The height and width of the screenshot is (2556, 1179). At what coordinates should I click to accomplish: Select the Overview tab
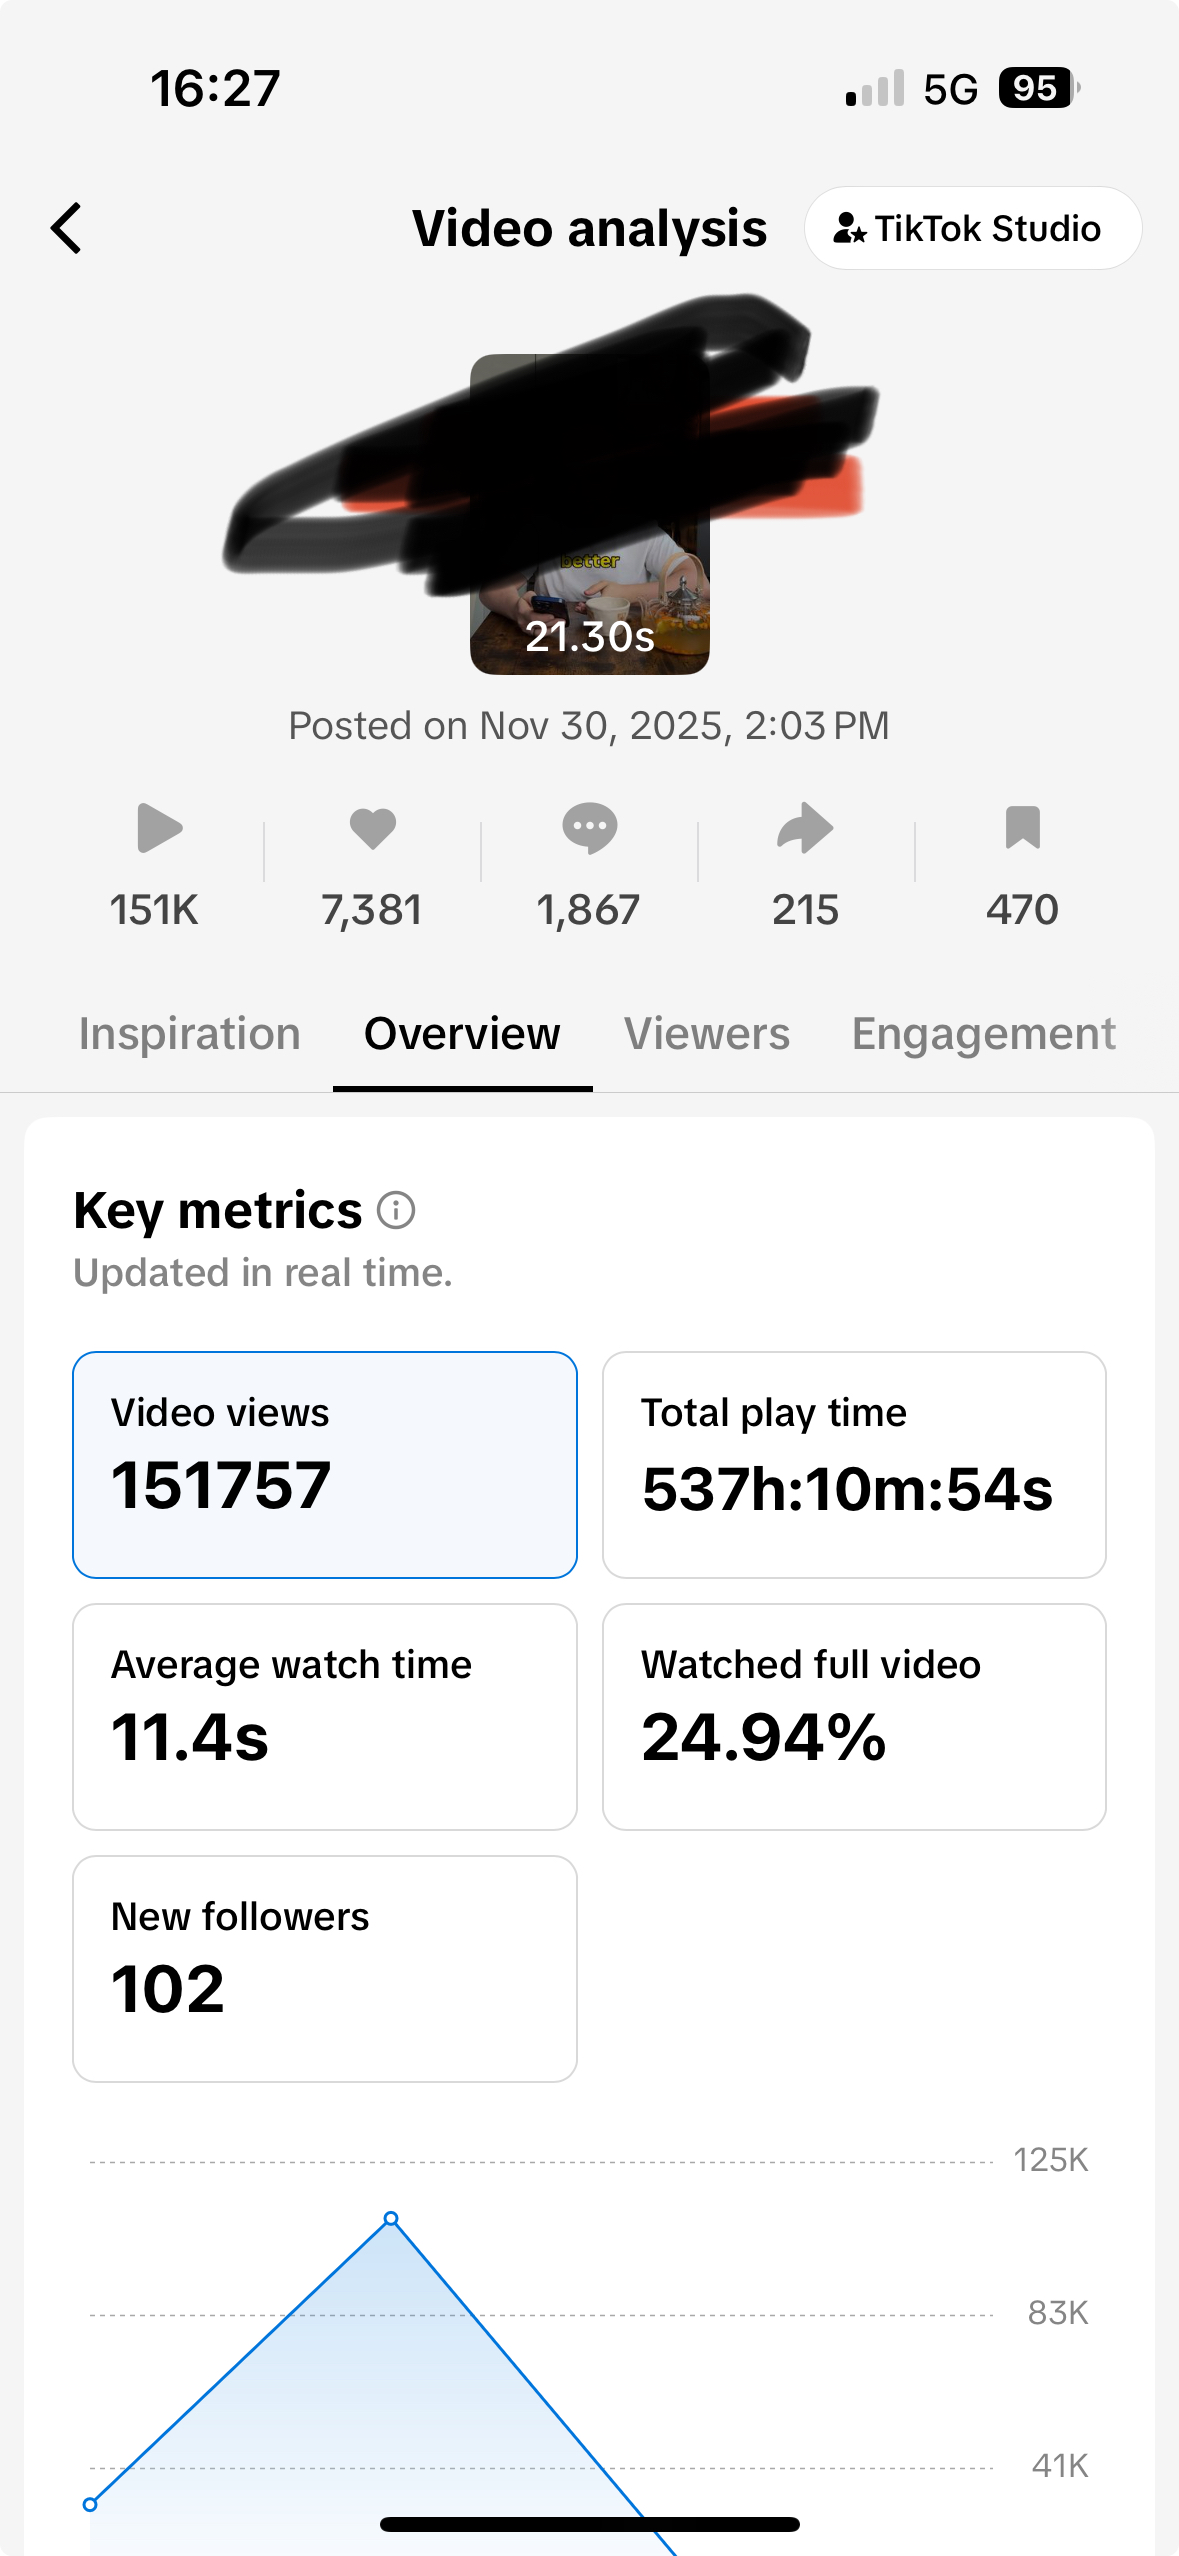tap(462, 1034)
